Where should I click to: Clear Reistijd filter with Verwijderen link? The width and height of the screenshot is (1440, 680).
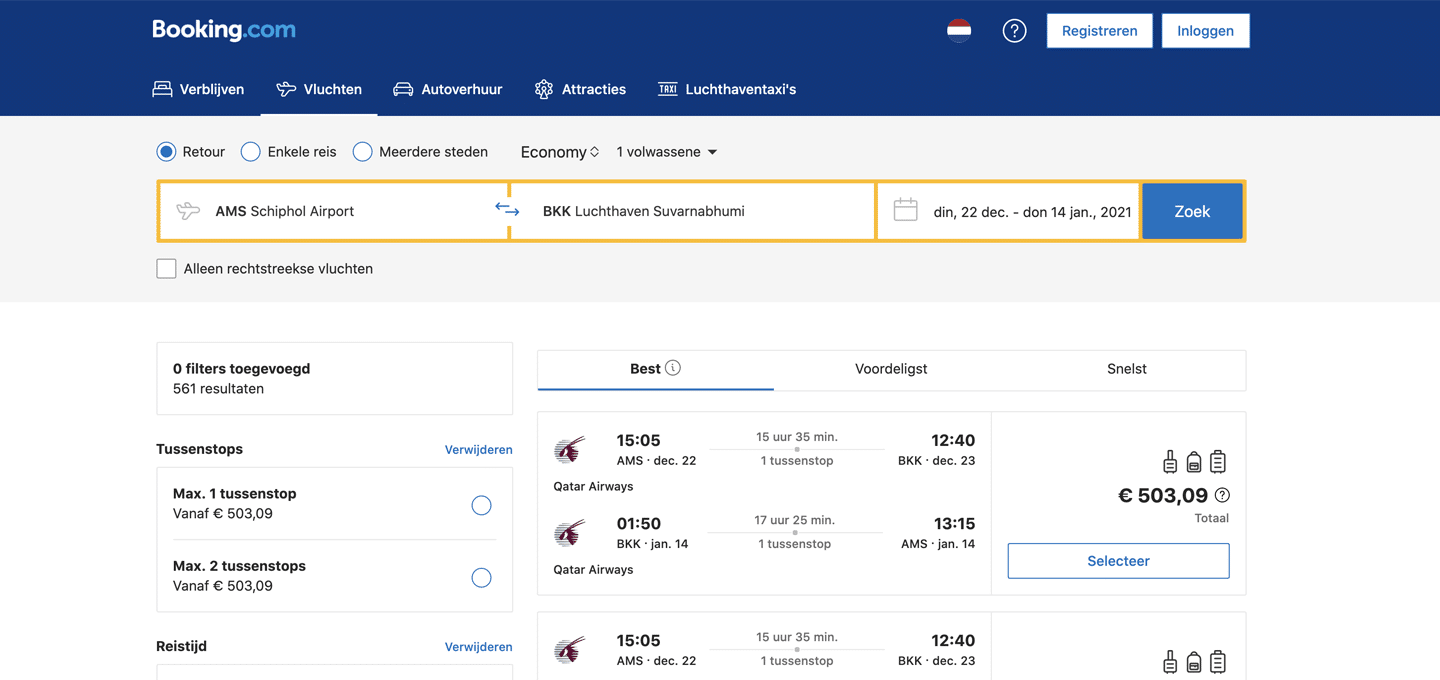click(478, 647)
